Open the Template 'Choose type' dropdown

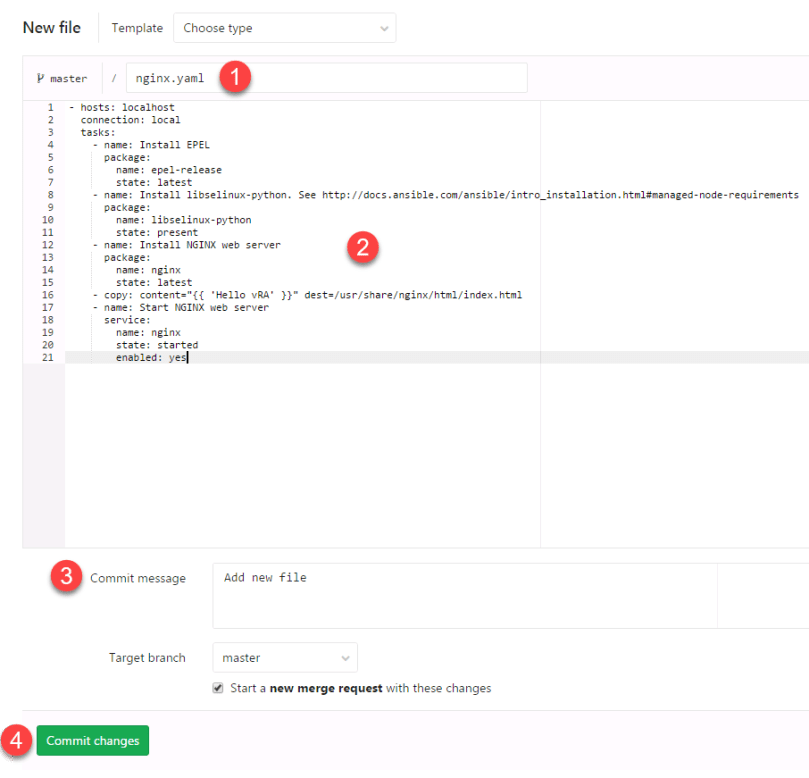coord(284,28)
